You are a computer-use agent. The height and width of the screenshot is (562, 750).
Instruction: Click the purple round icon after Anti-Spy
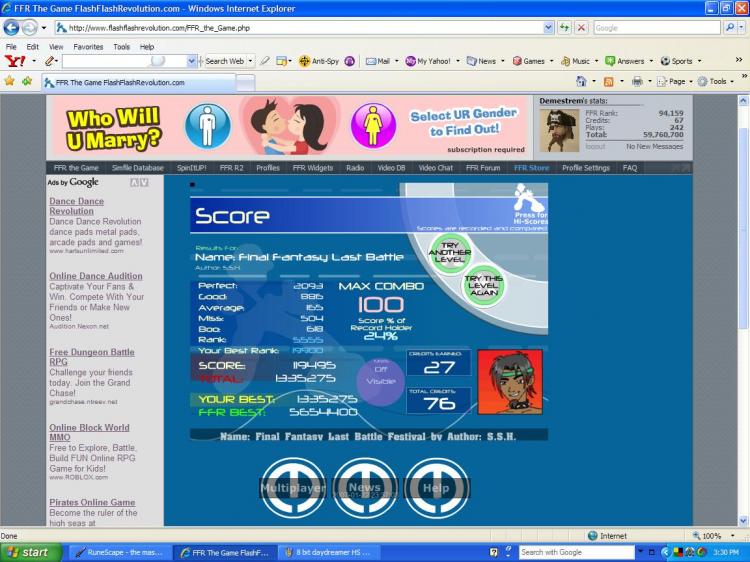pos(350,61)
